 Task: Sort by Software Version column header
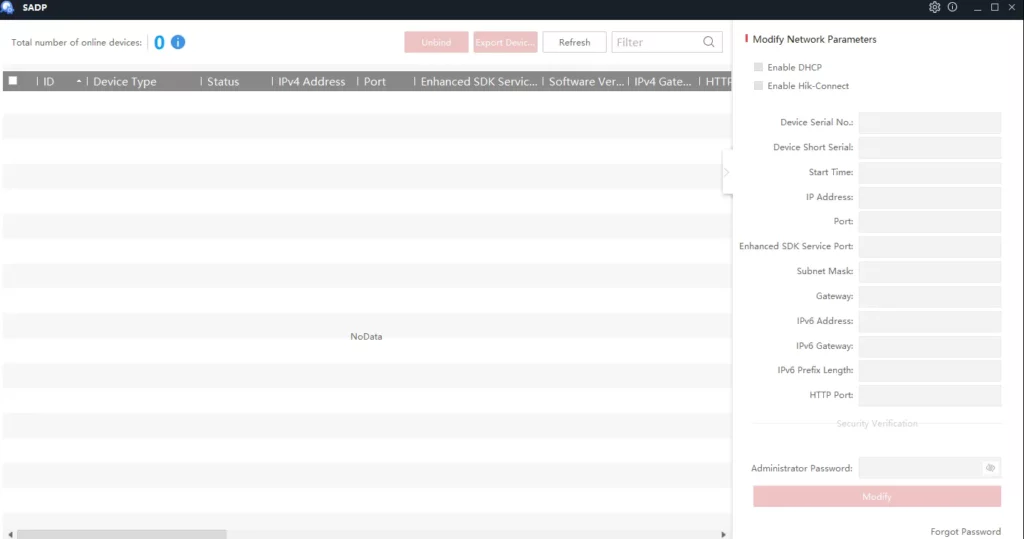586,81
